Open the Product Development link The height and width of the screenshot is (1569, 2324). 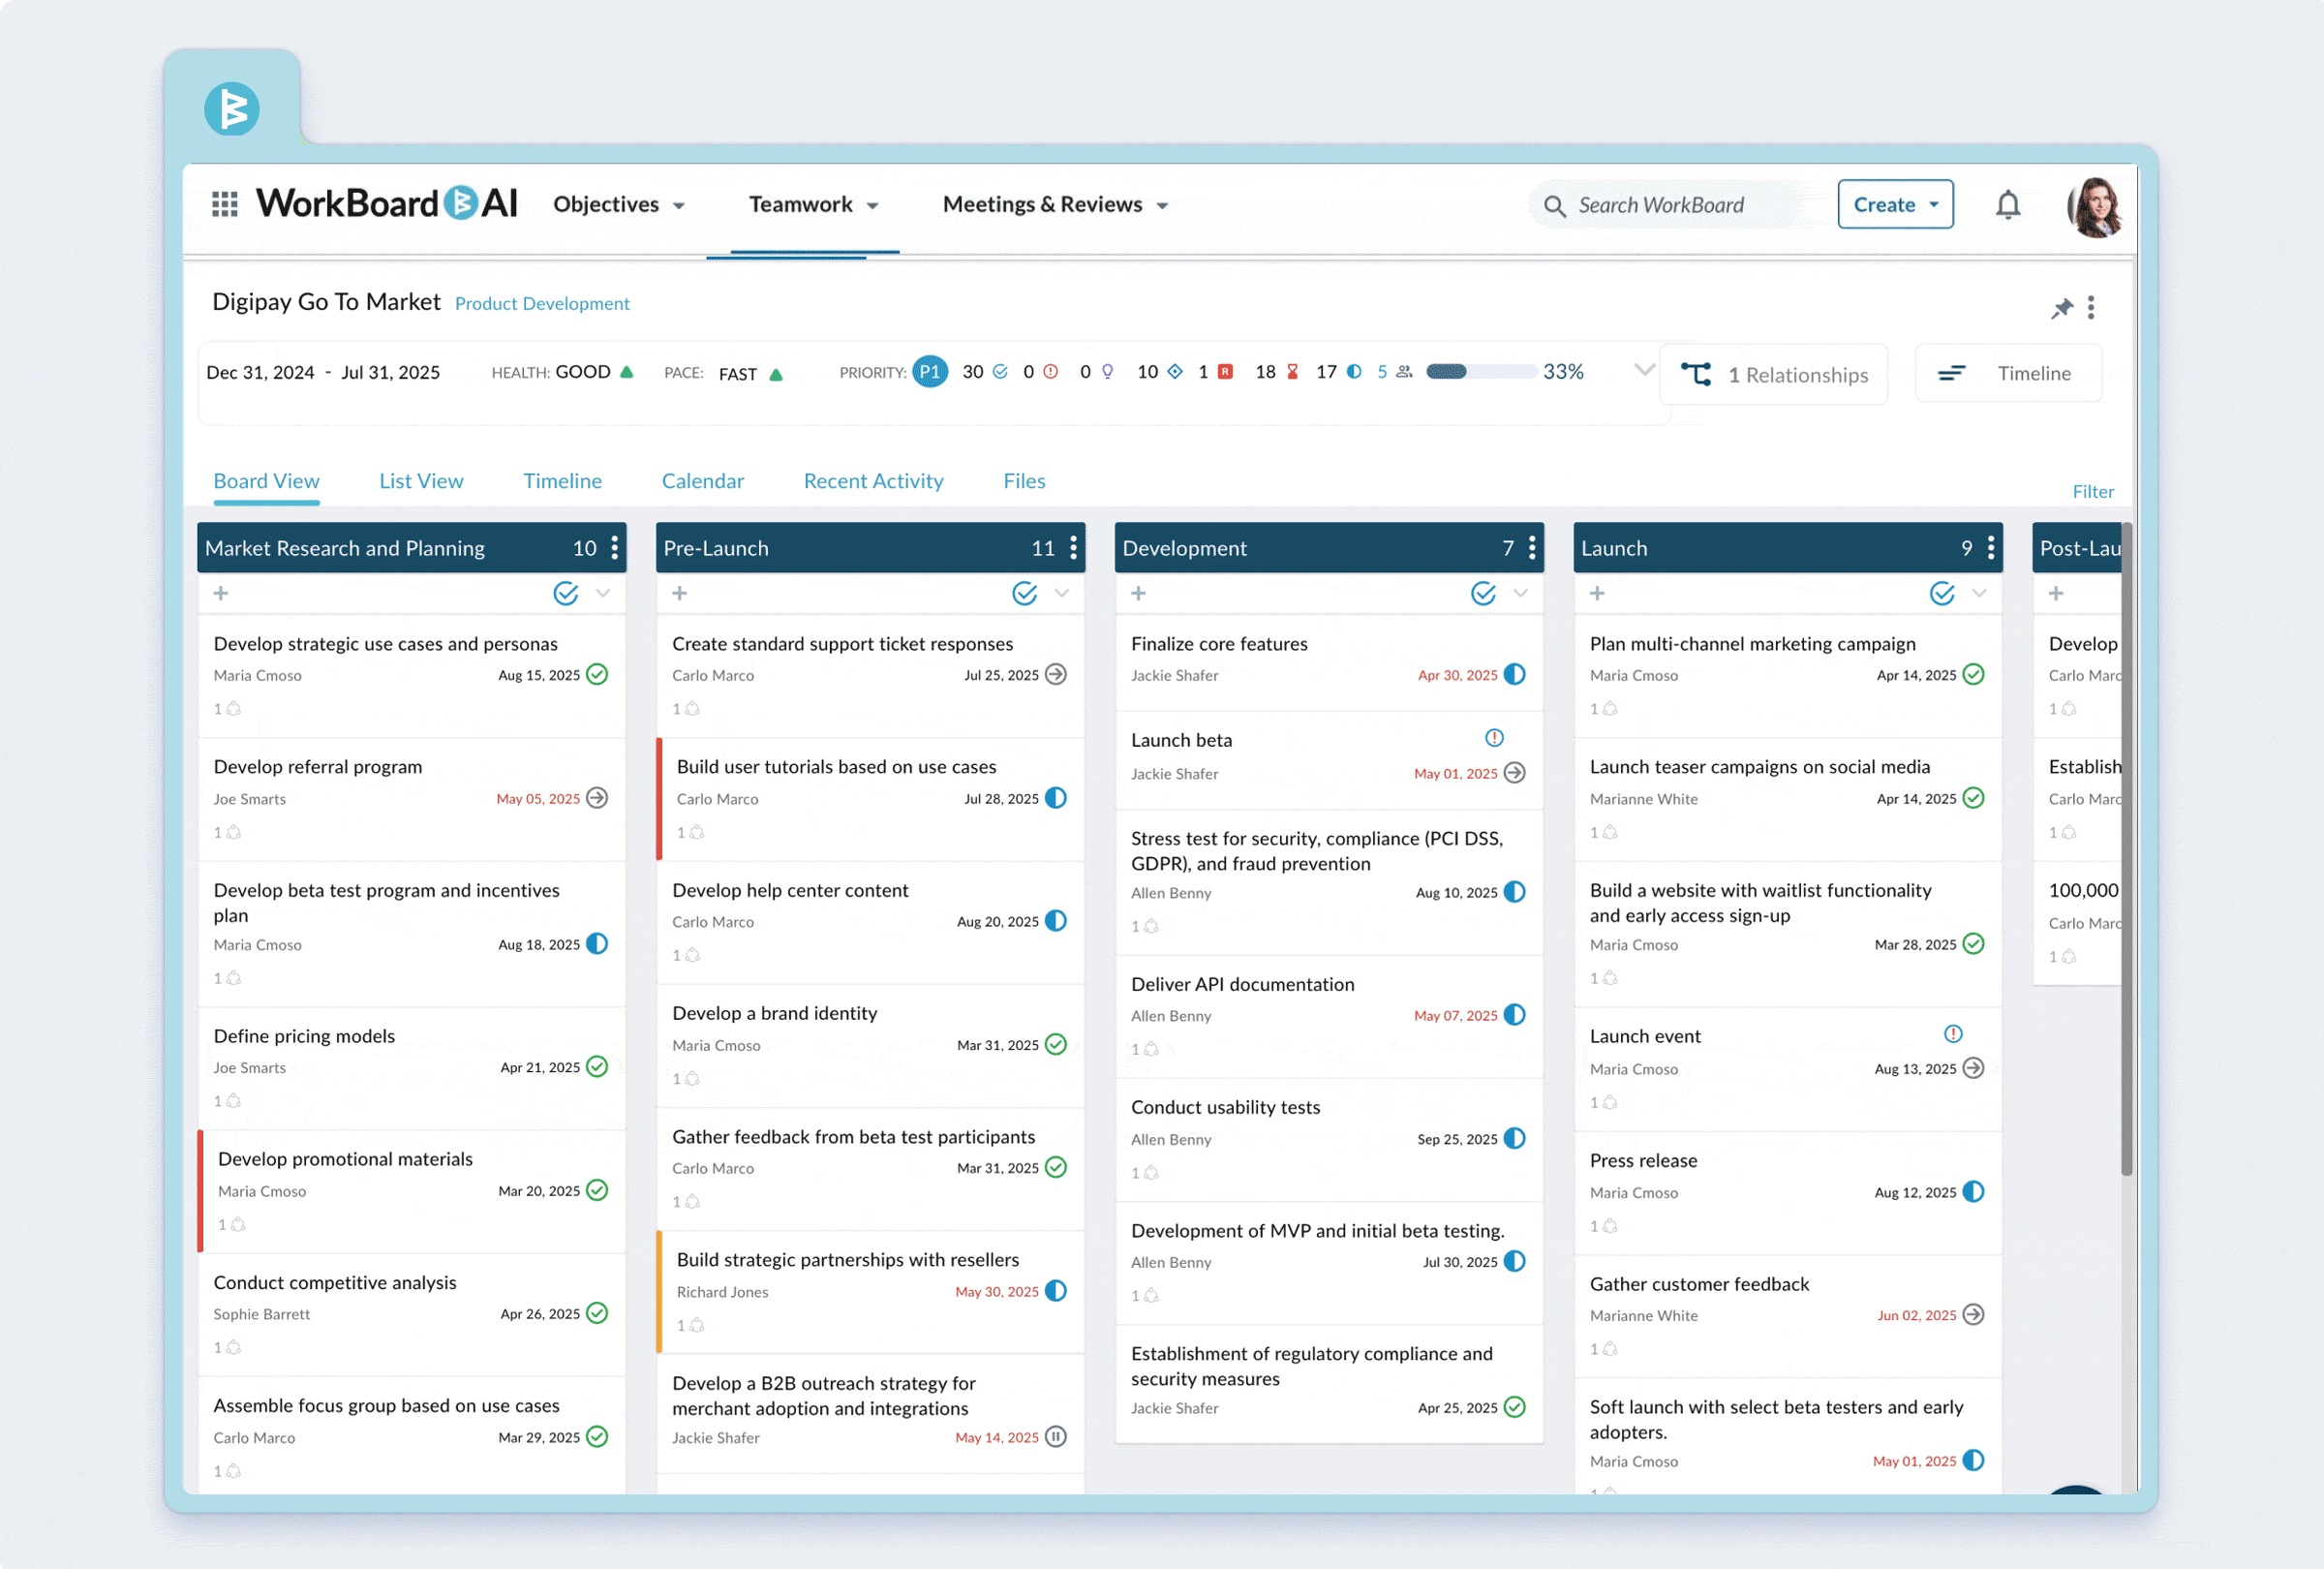[542, 304]
